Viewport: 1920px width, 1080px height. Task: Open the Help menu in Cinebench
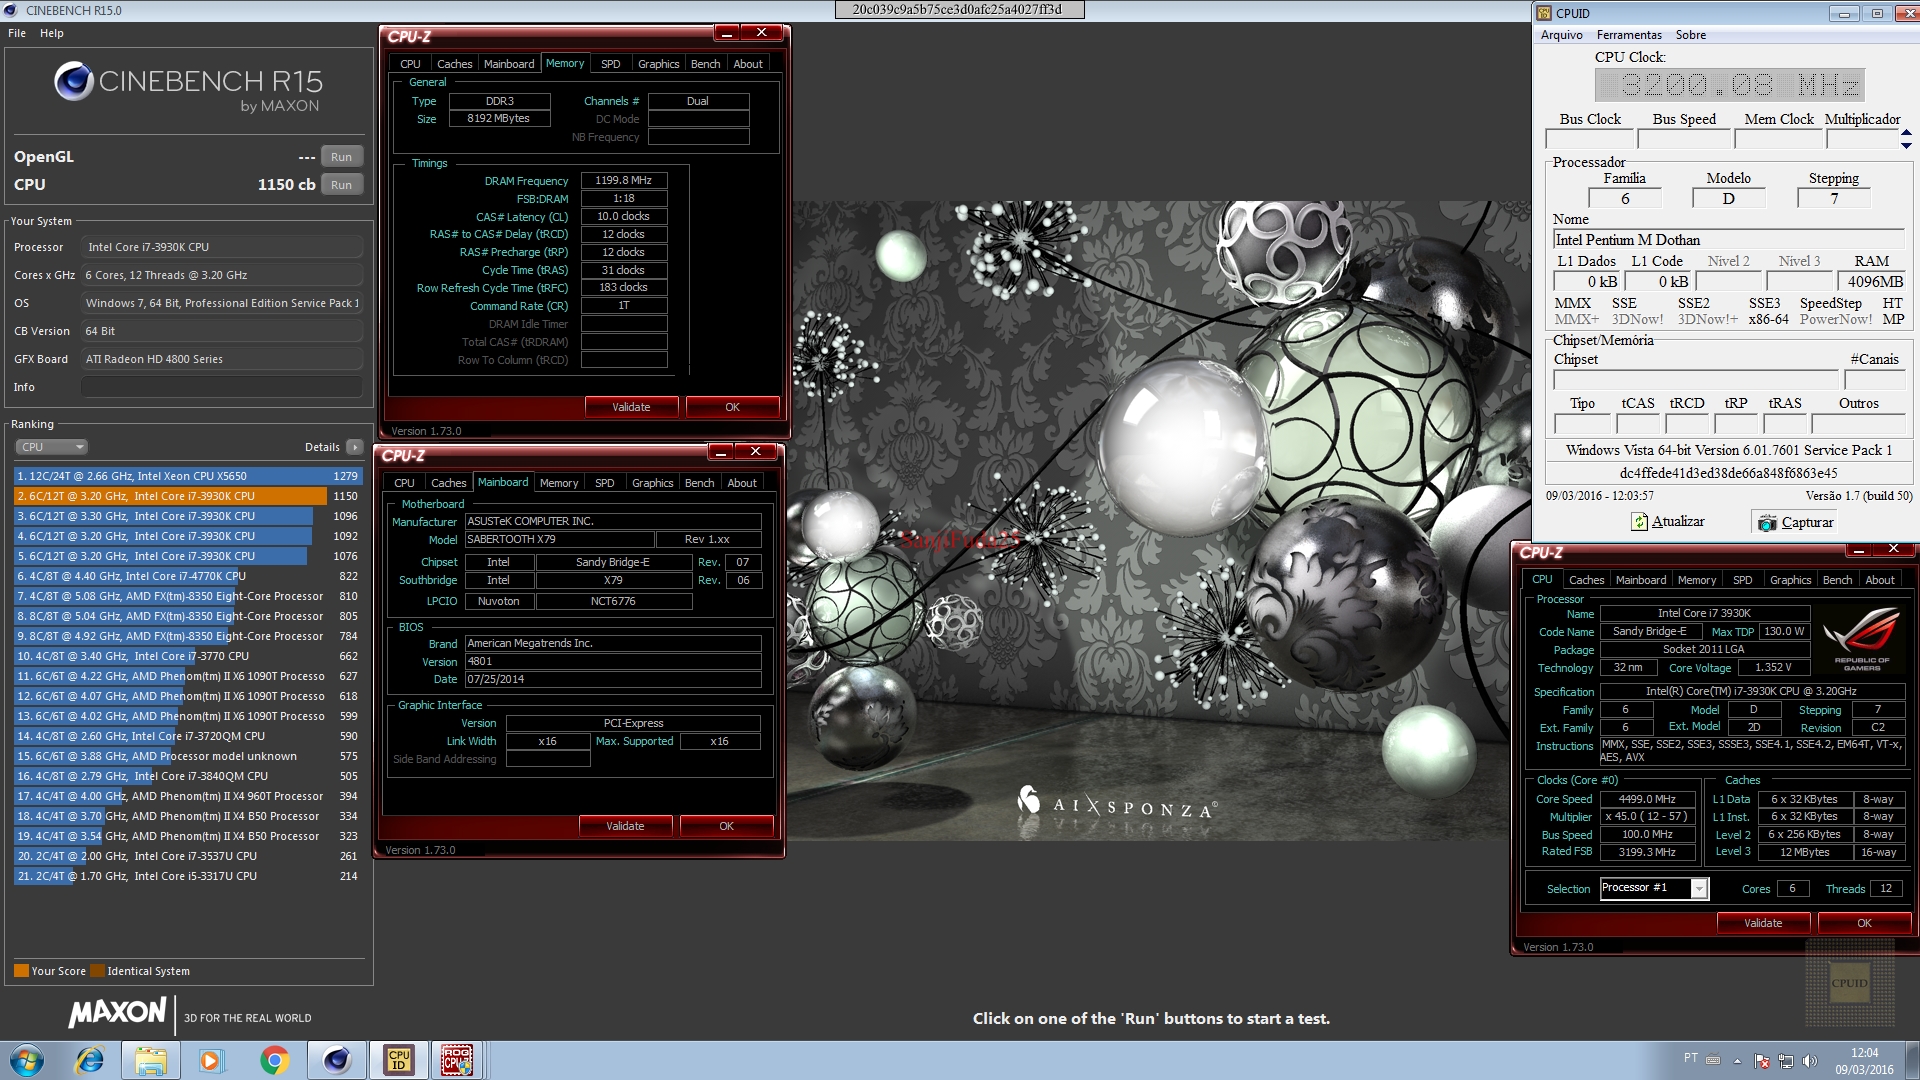(52, 33)
